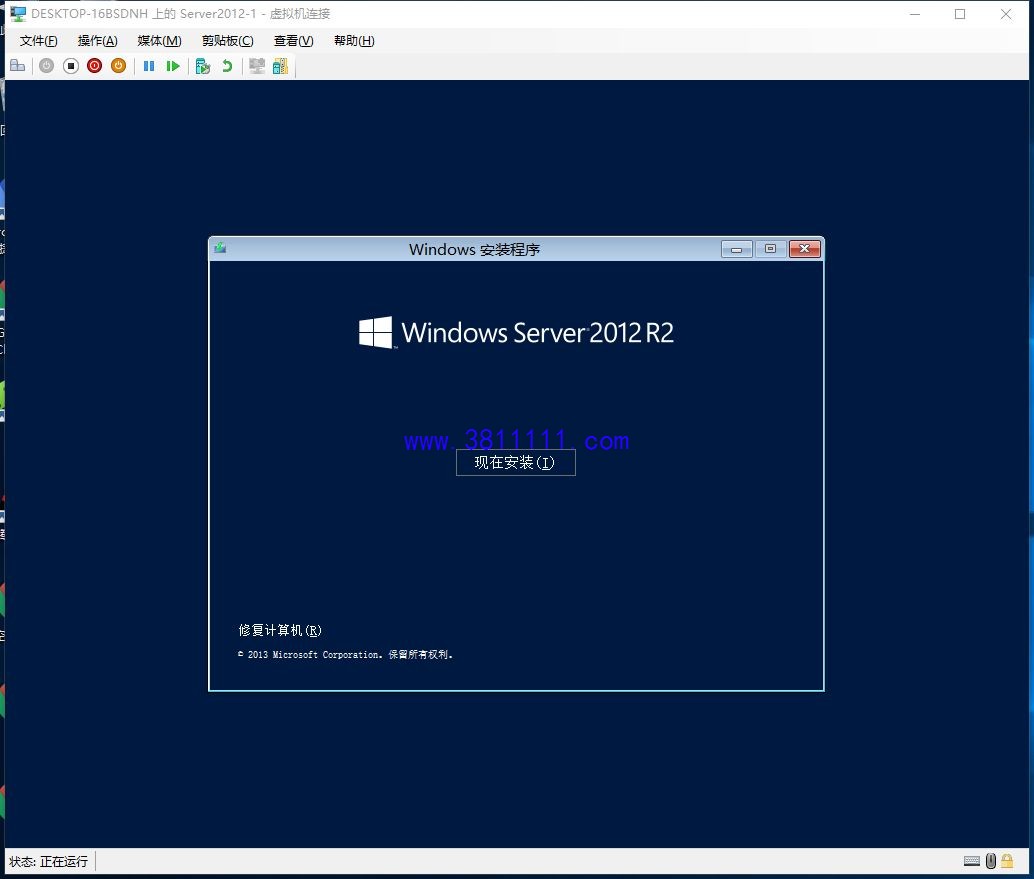The height and width of the screenshot is (879, 1034).
Task: Click the last icon on the VM toolbar
Action: [280, 66]
